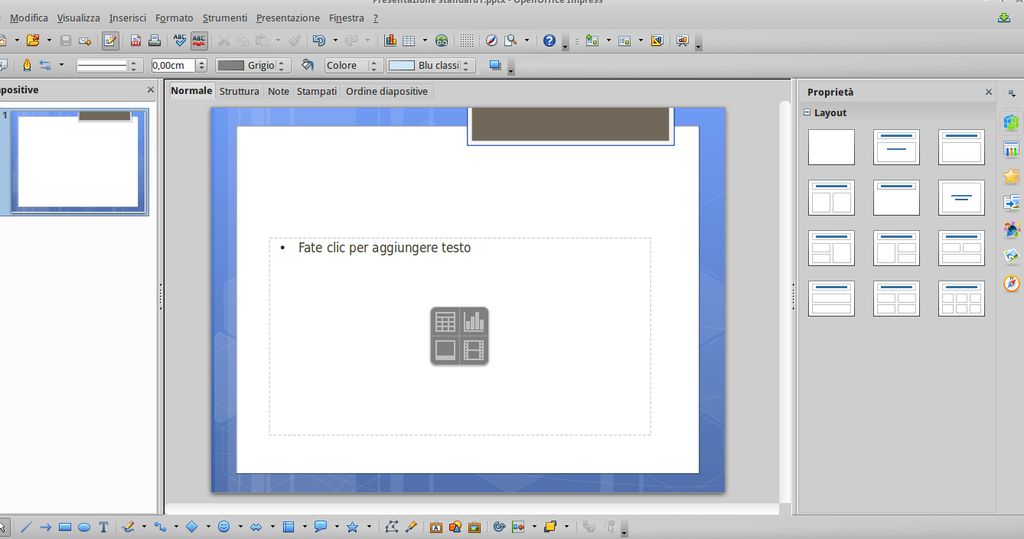Toggle Display Grid button

click(466, 41)
